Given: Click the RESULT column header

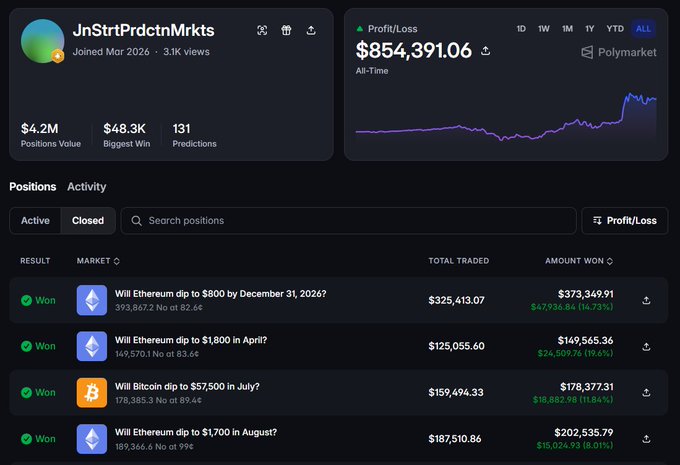Looking at the screenshot, I should tap(35, 261).
